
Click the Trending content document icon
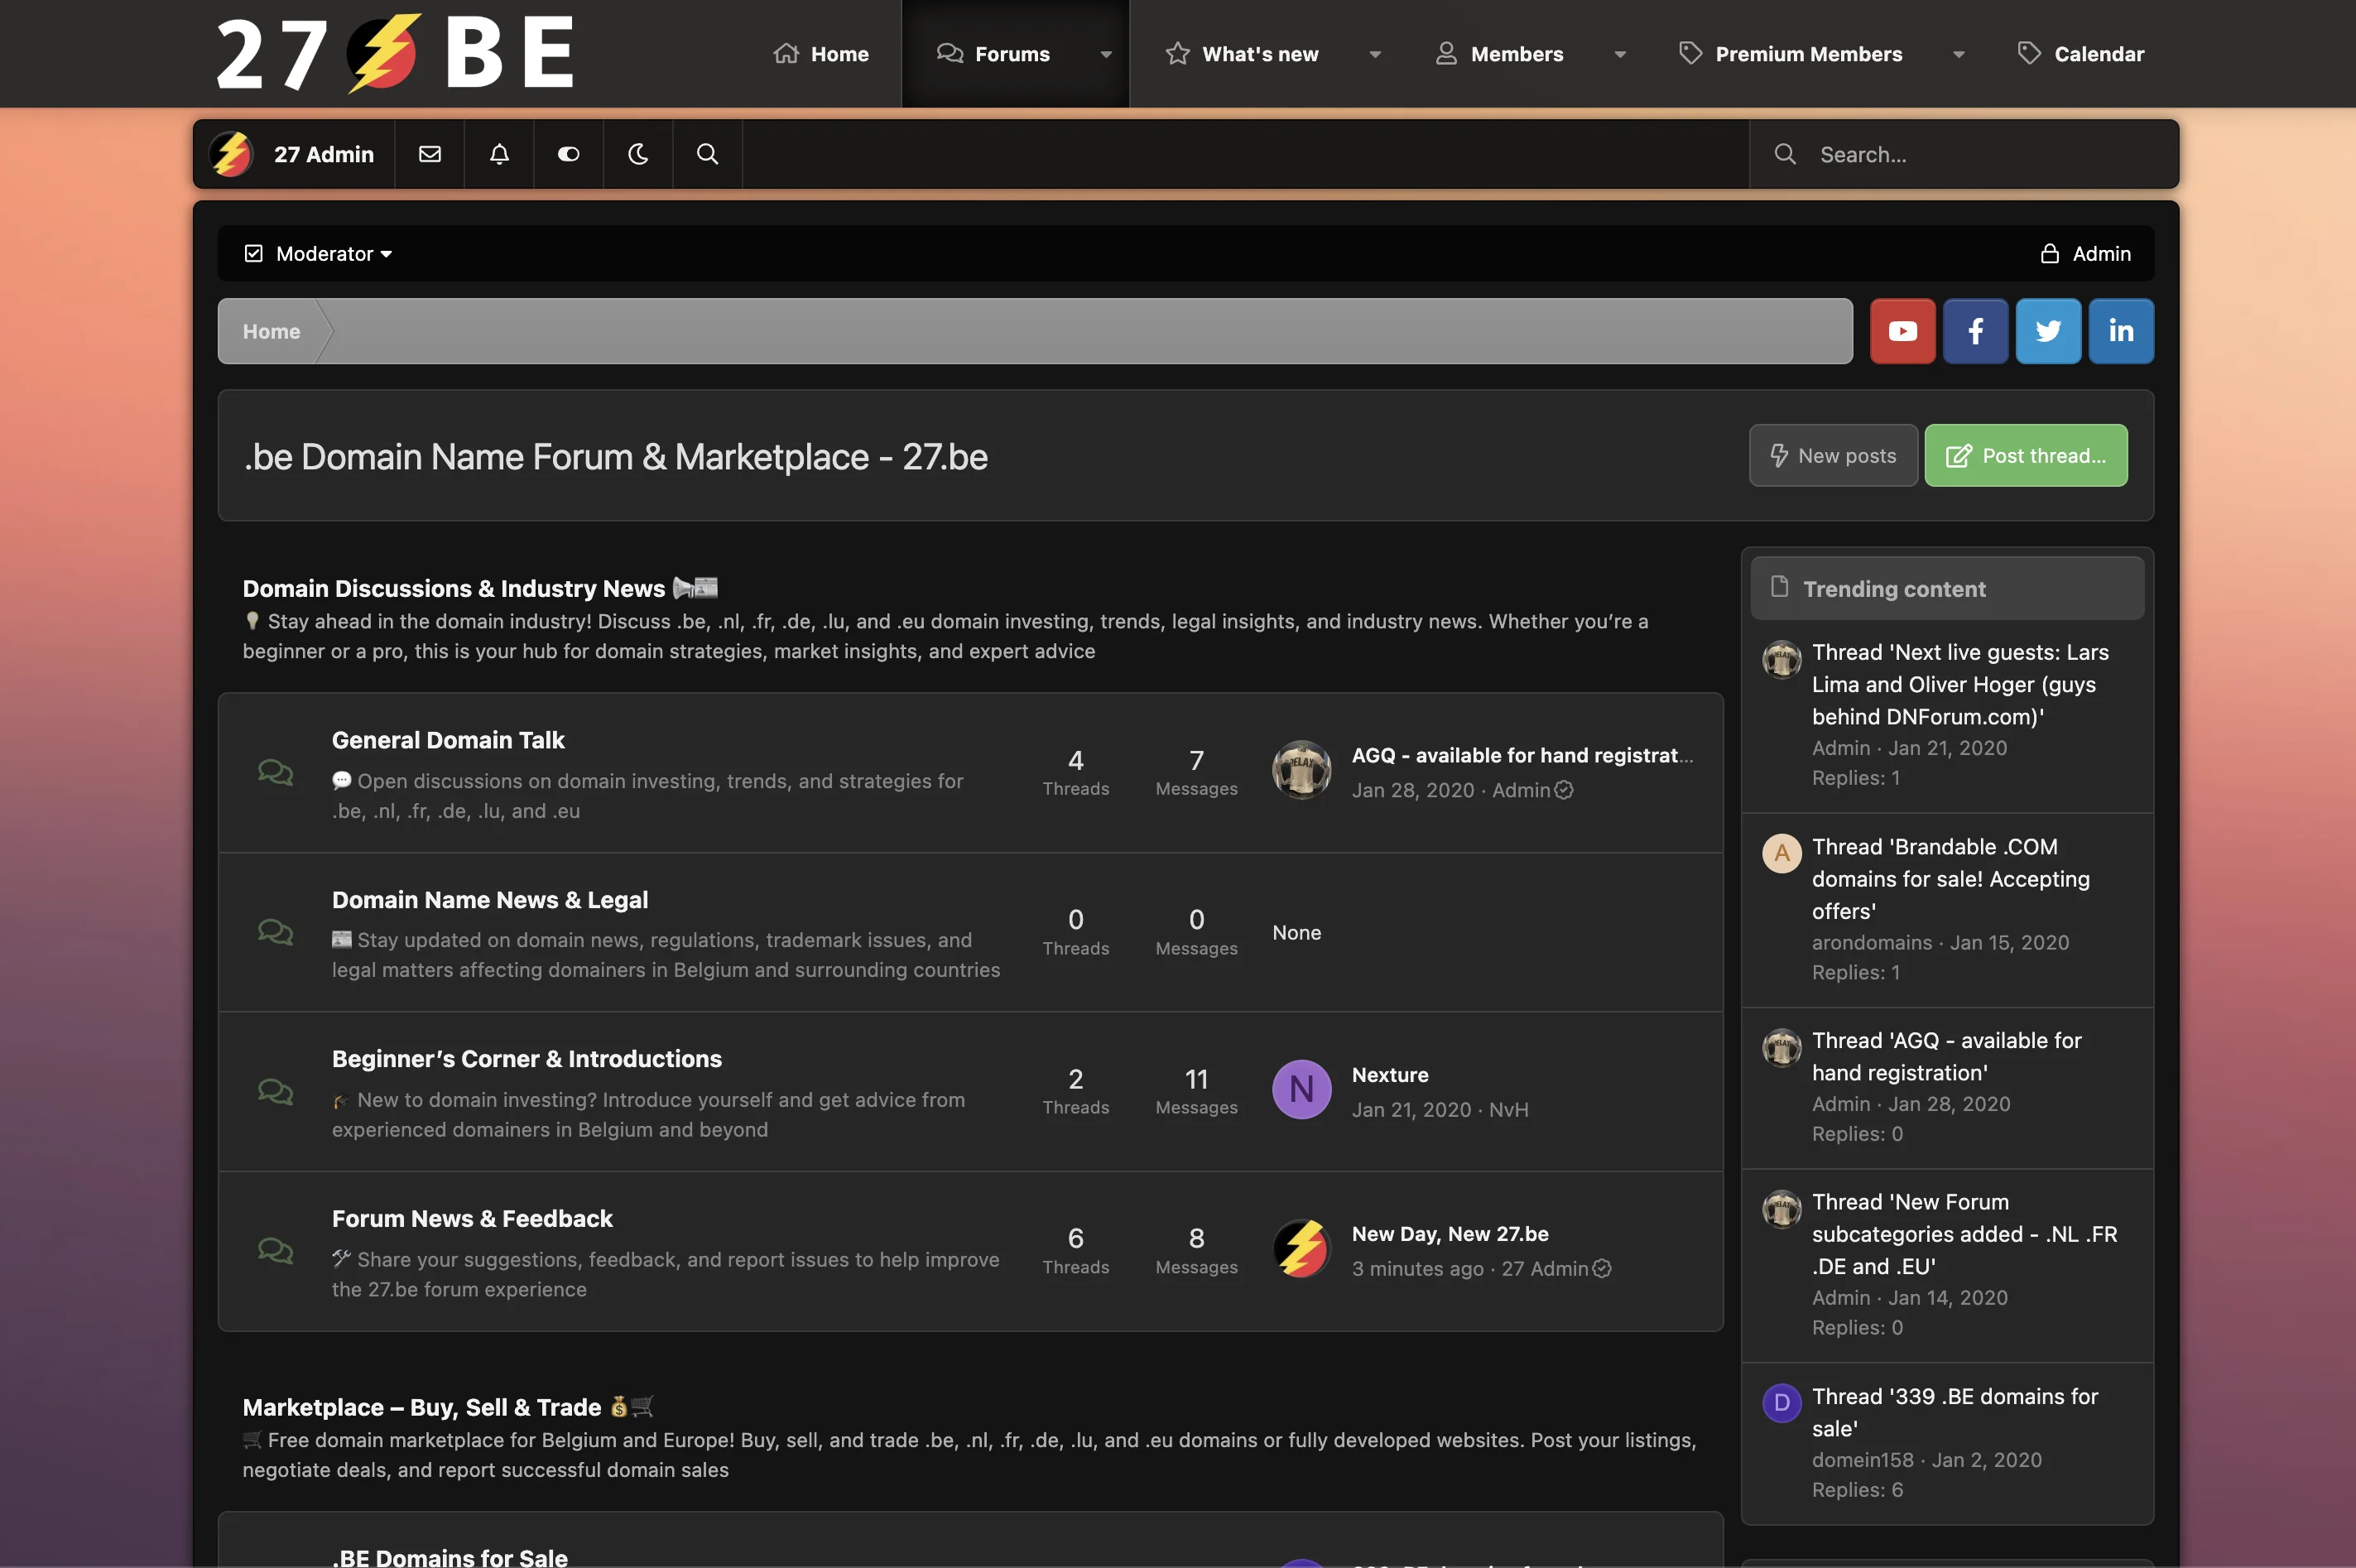[1779, 586]
